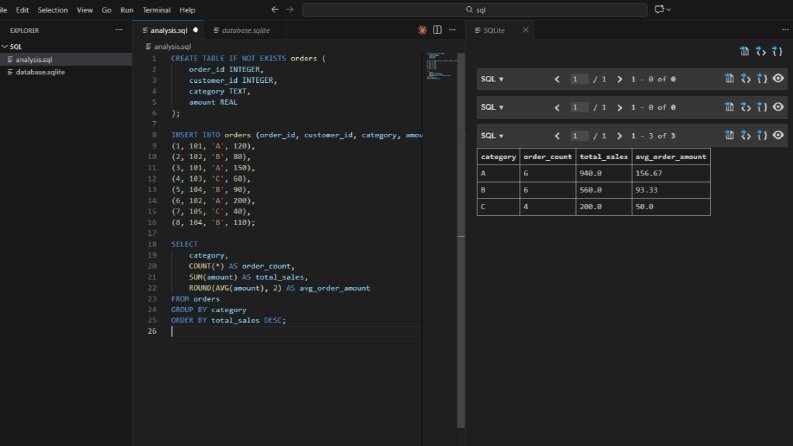
Task: Export all results as HTML in top toolbar
Action: click(x=761, y=51)
